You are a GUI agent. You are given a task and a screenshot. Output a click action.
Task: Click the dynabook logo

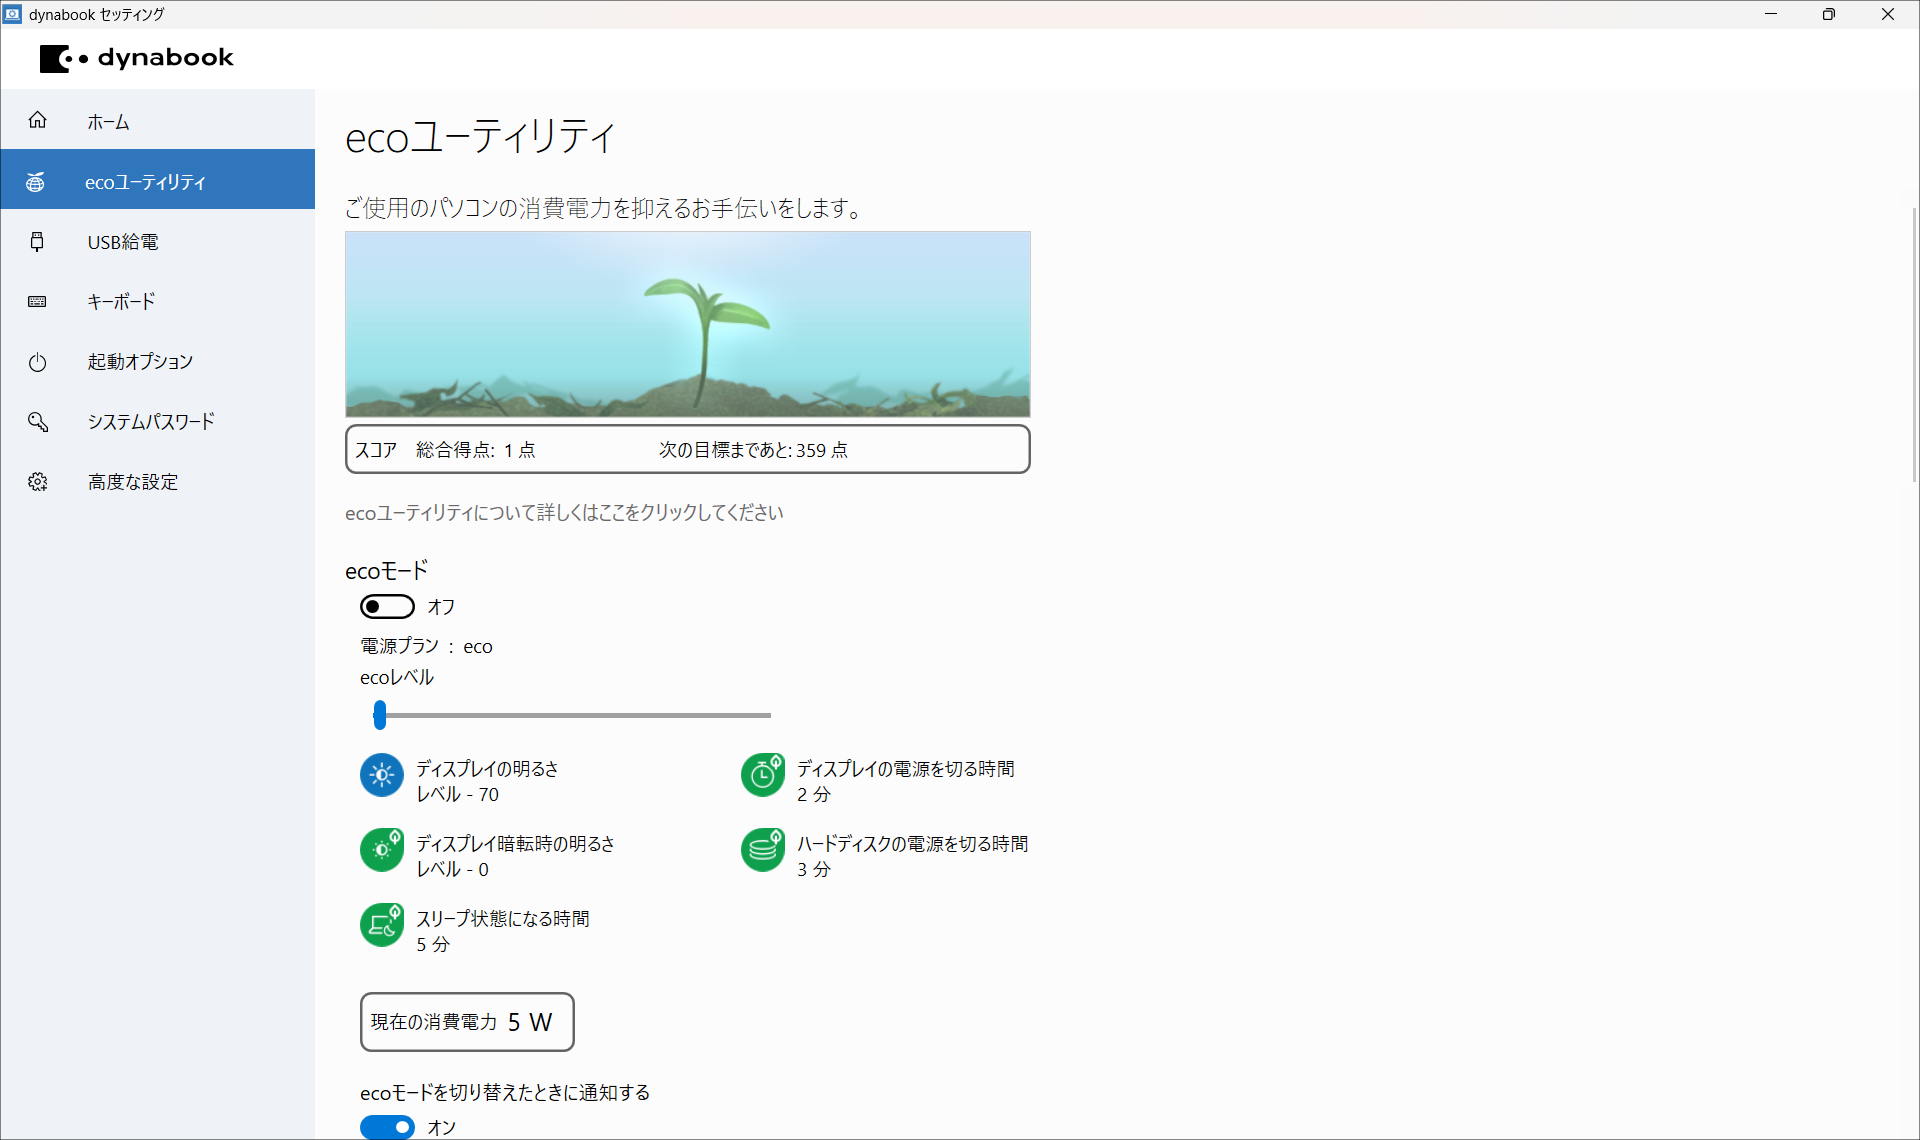(x=136, y=58)
